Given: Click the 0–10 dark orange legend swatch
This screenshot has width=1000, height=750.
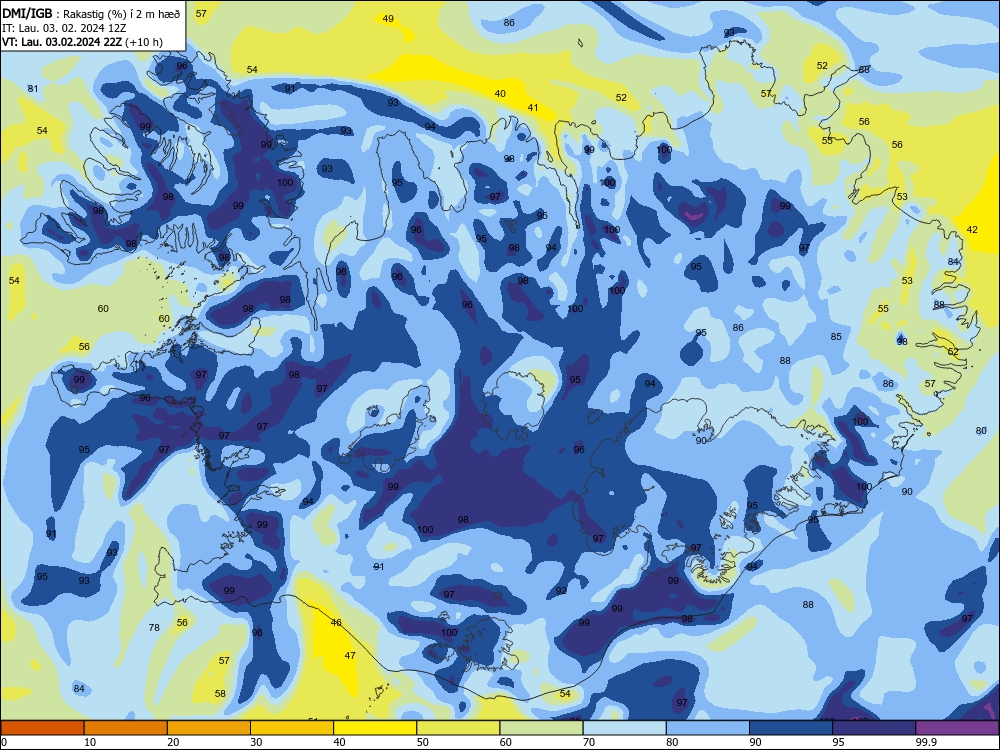Looking at the screenshot, I should pos(42,728).
